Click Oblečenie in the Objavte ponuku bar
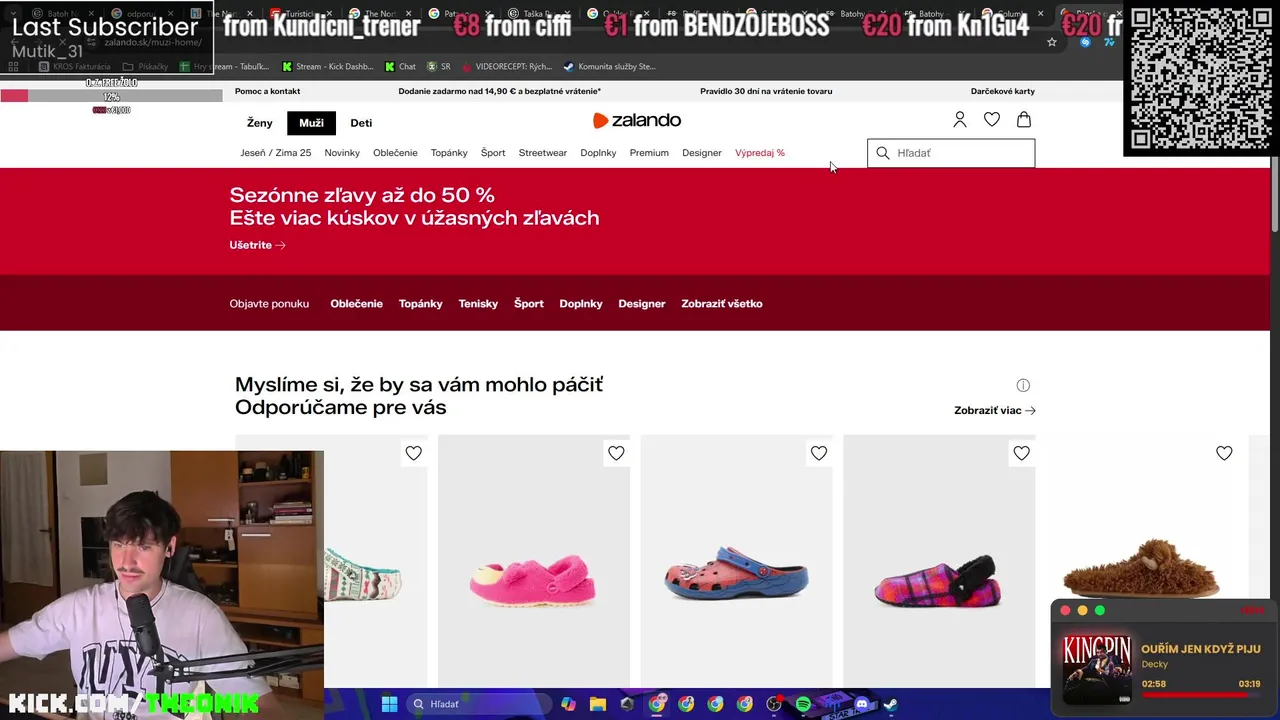The height and width of the screenshot is (720, 1280). point(356,304)
